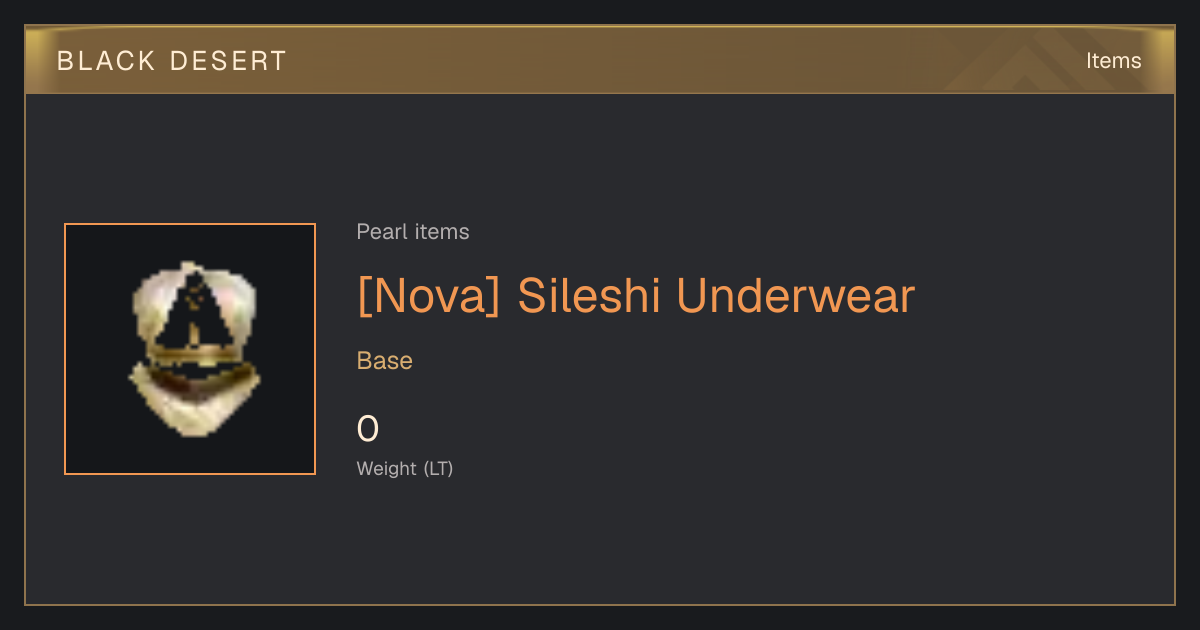Select the Pearl items category label
Image resolution: width=1200 pixels, height=630 pixels.
click(413, 232)
